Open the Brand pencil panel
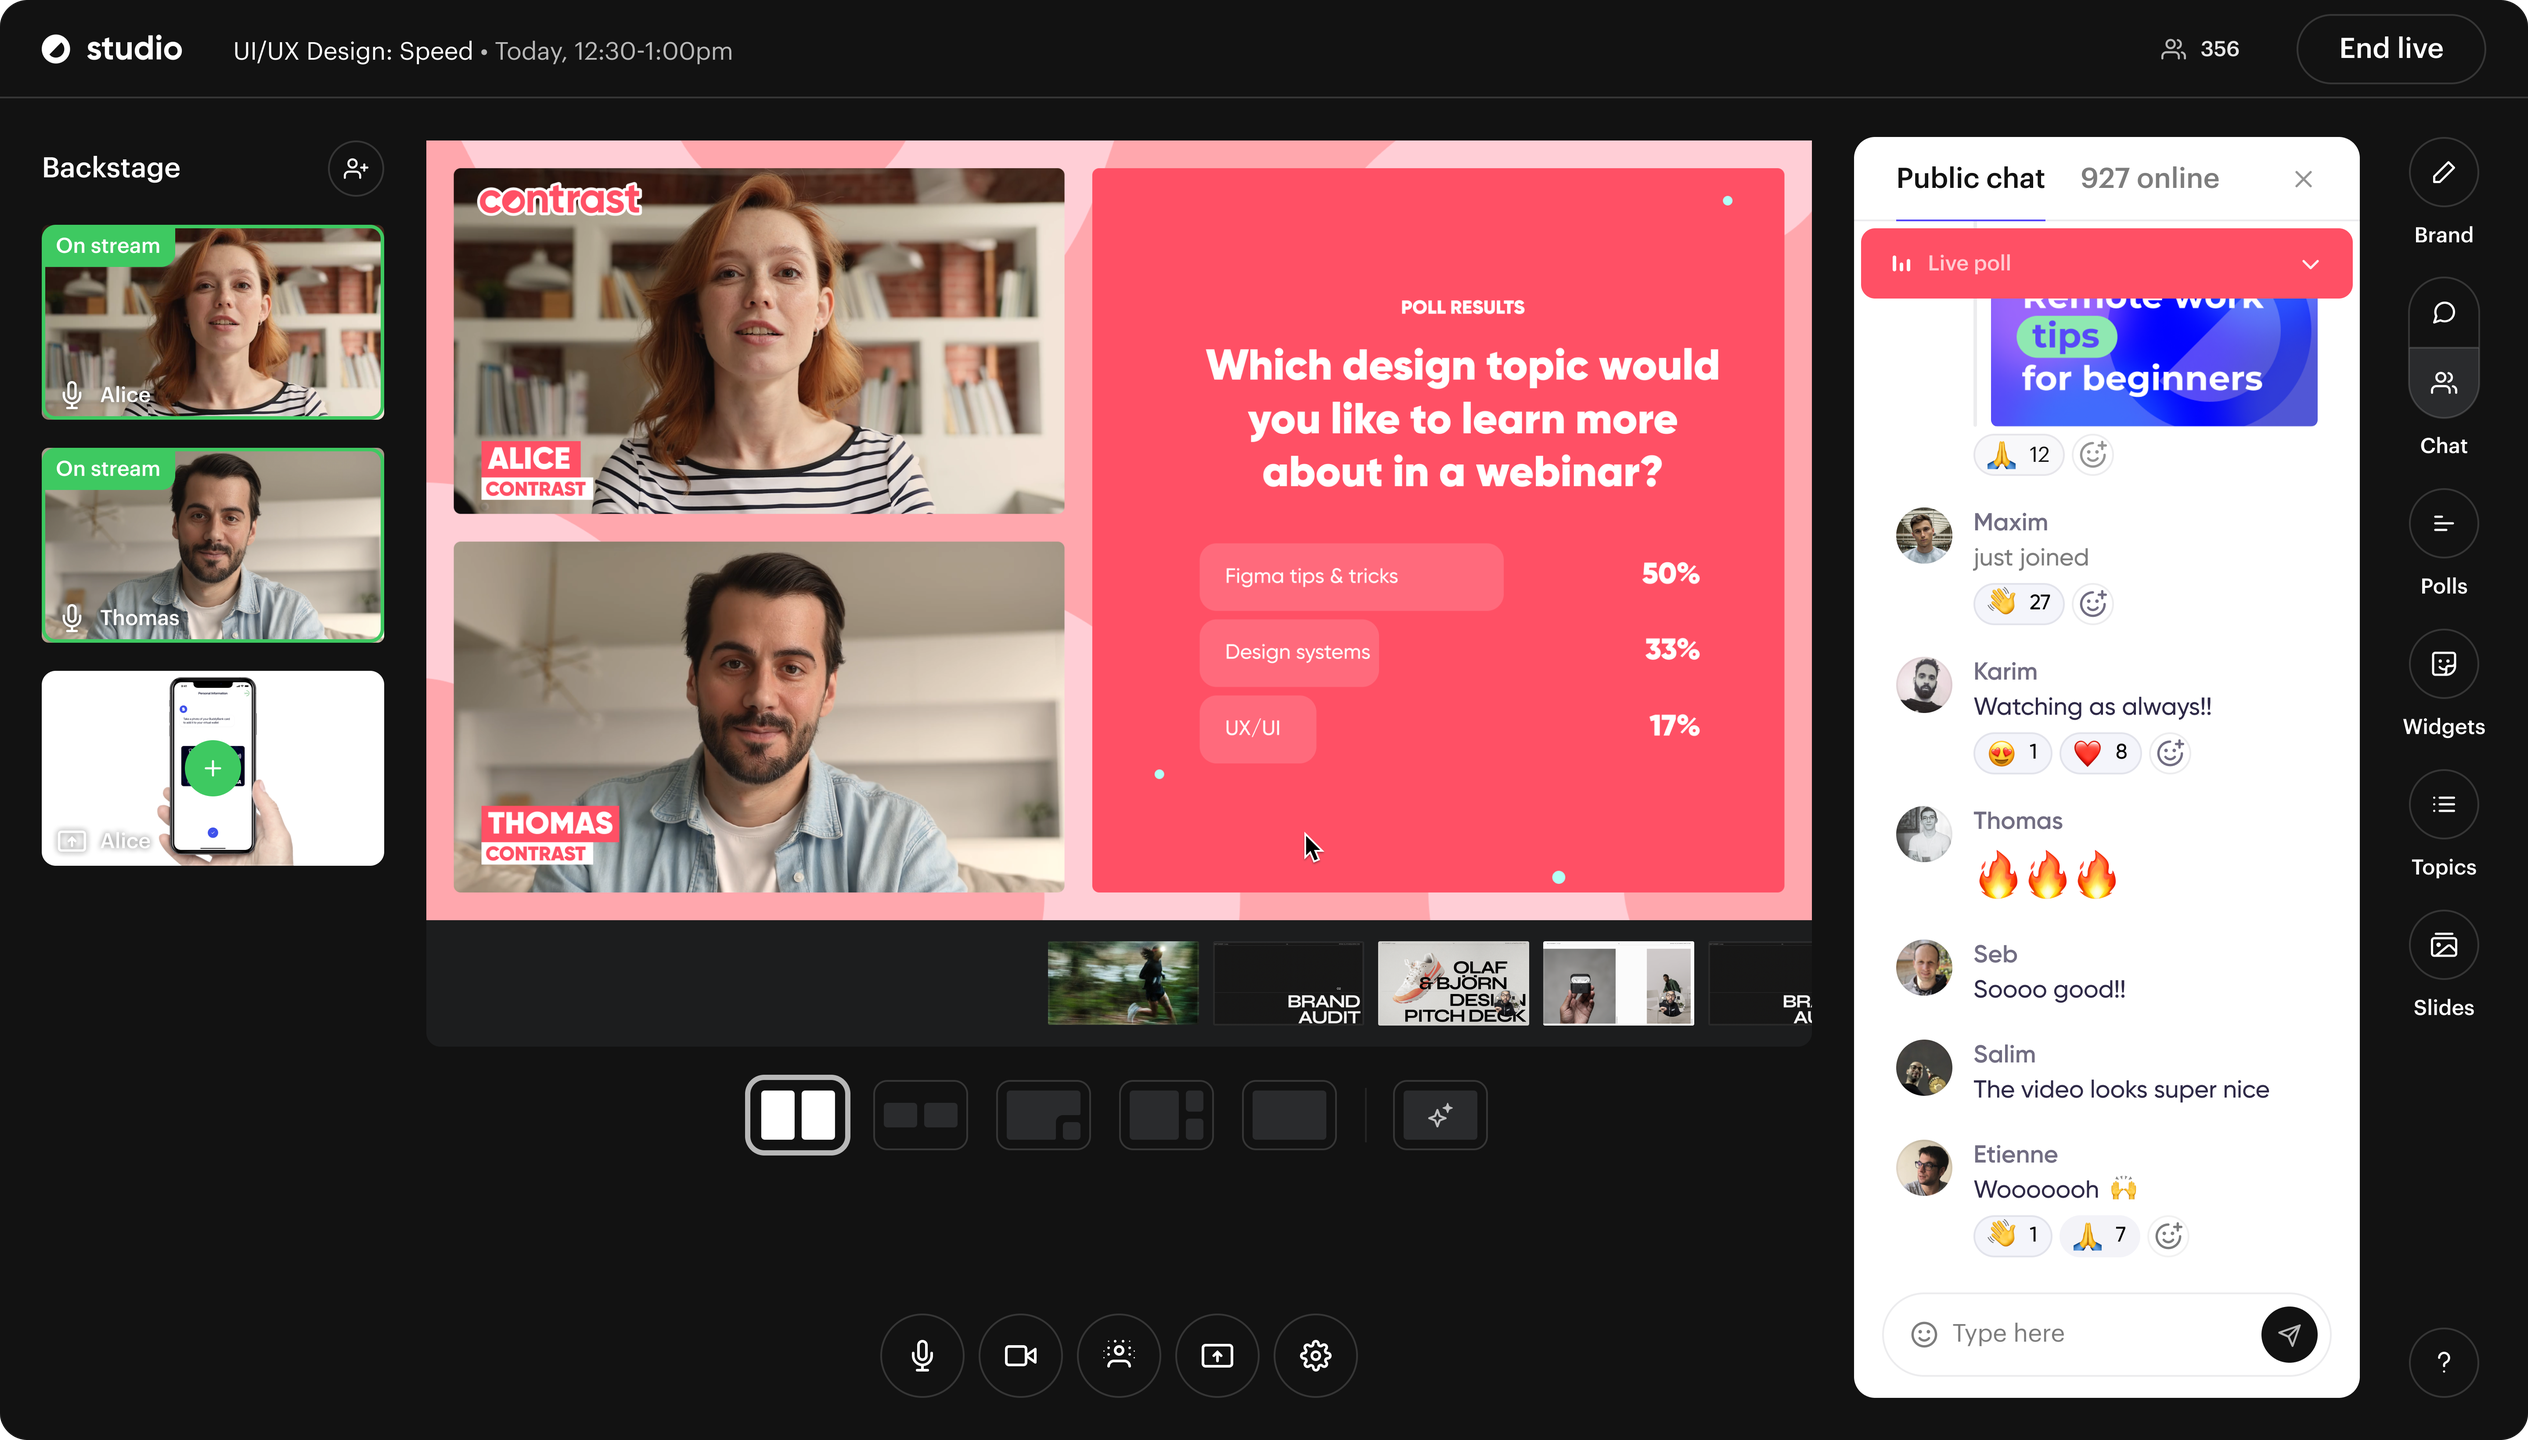The height and width of the screenshot is (1440, 2528). (x=2443, y=173)
